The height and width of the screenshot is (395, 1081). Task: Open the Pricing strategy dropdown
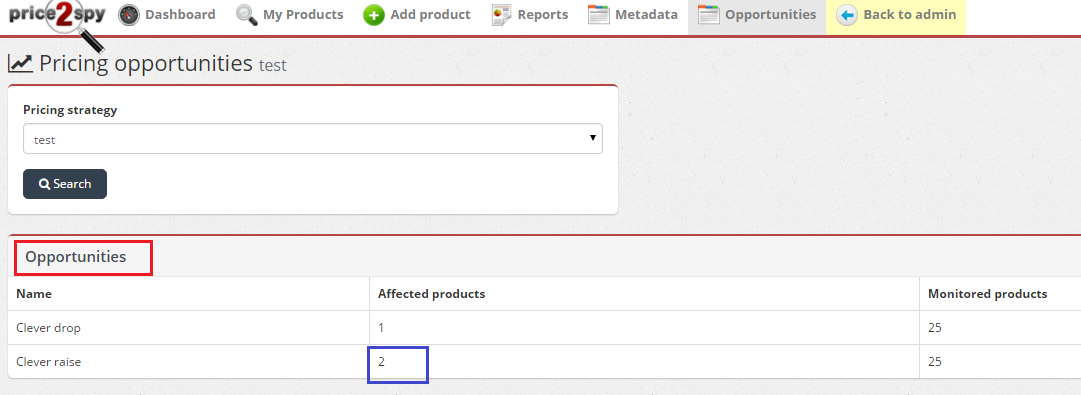pyautogui.click(x=313, y=139)
